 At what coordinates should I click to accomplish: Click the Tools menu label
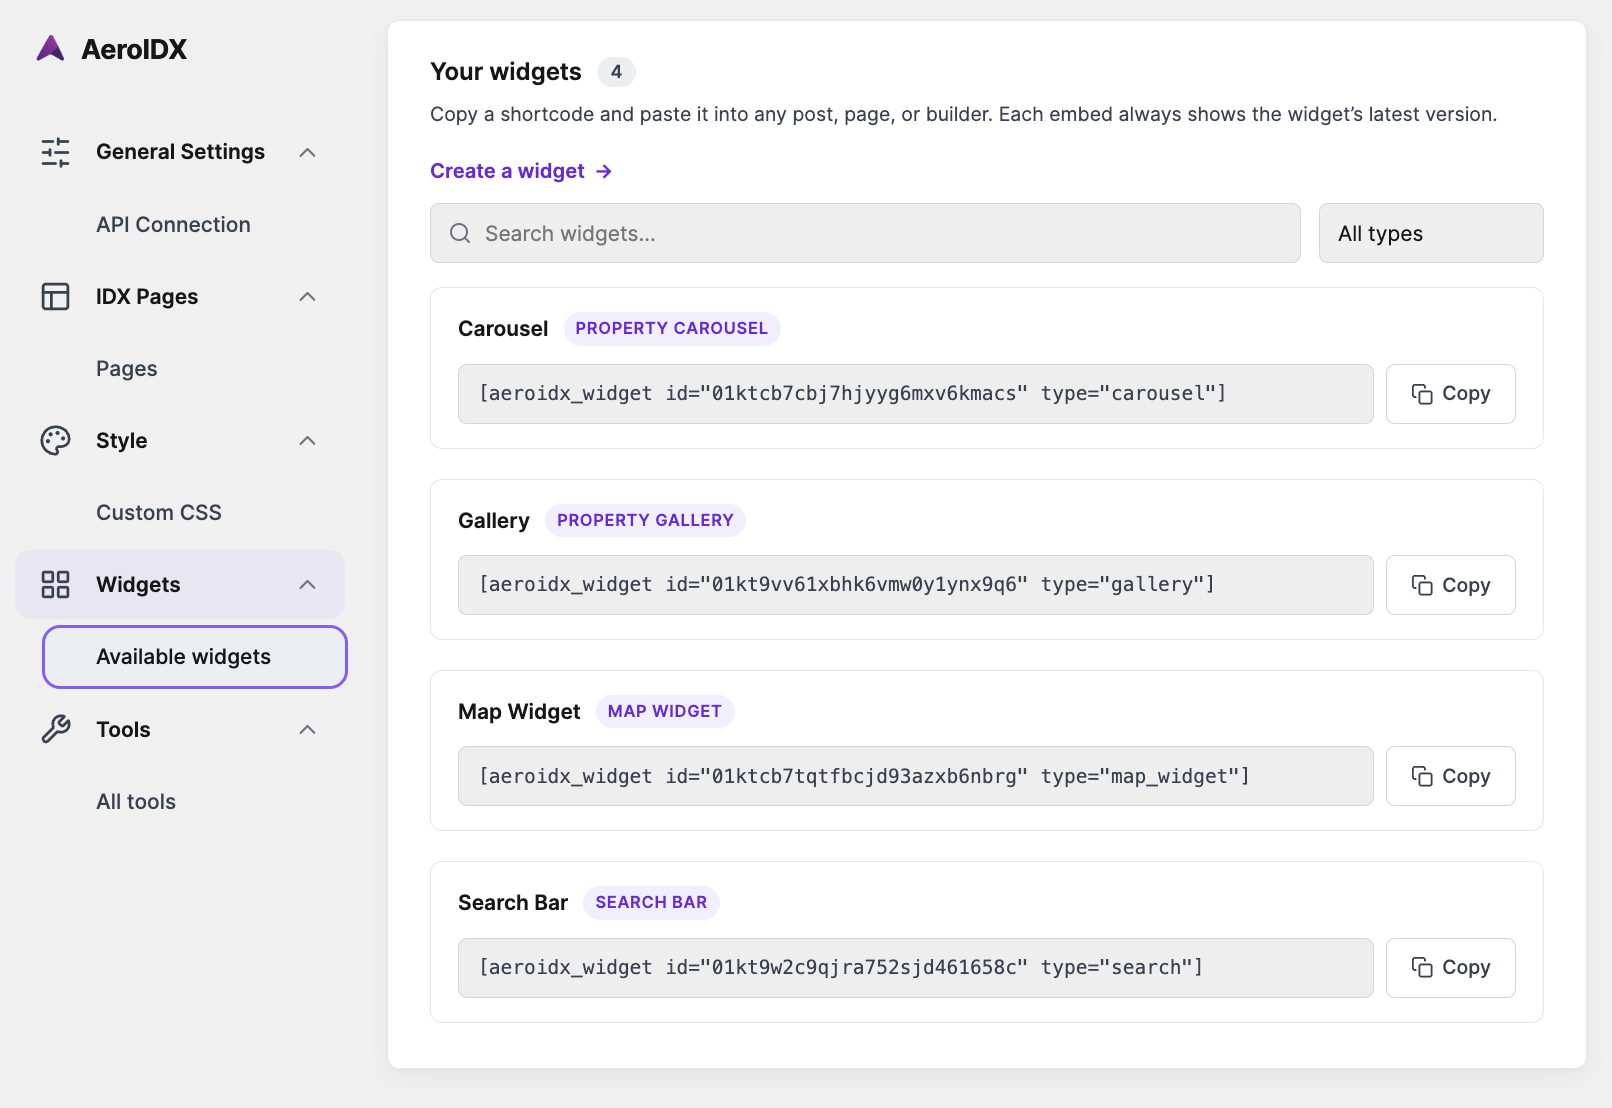pyautogui.click(x=123, y=729)
